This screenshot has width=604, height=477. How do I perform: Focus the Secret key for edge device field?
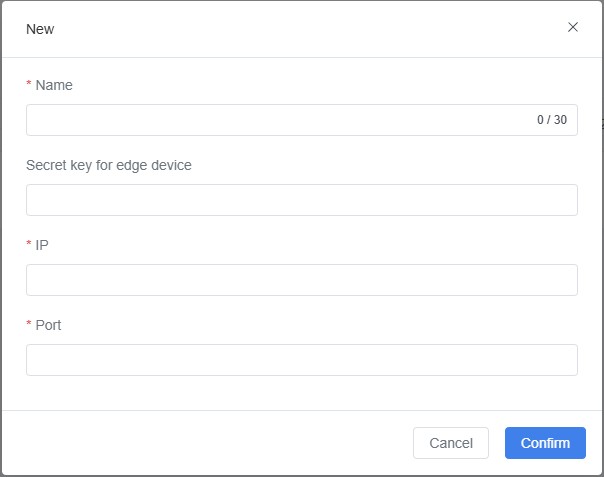pos(301,200)
